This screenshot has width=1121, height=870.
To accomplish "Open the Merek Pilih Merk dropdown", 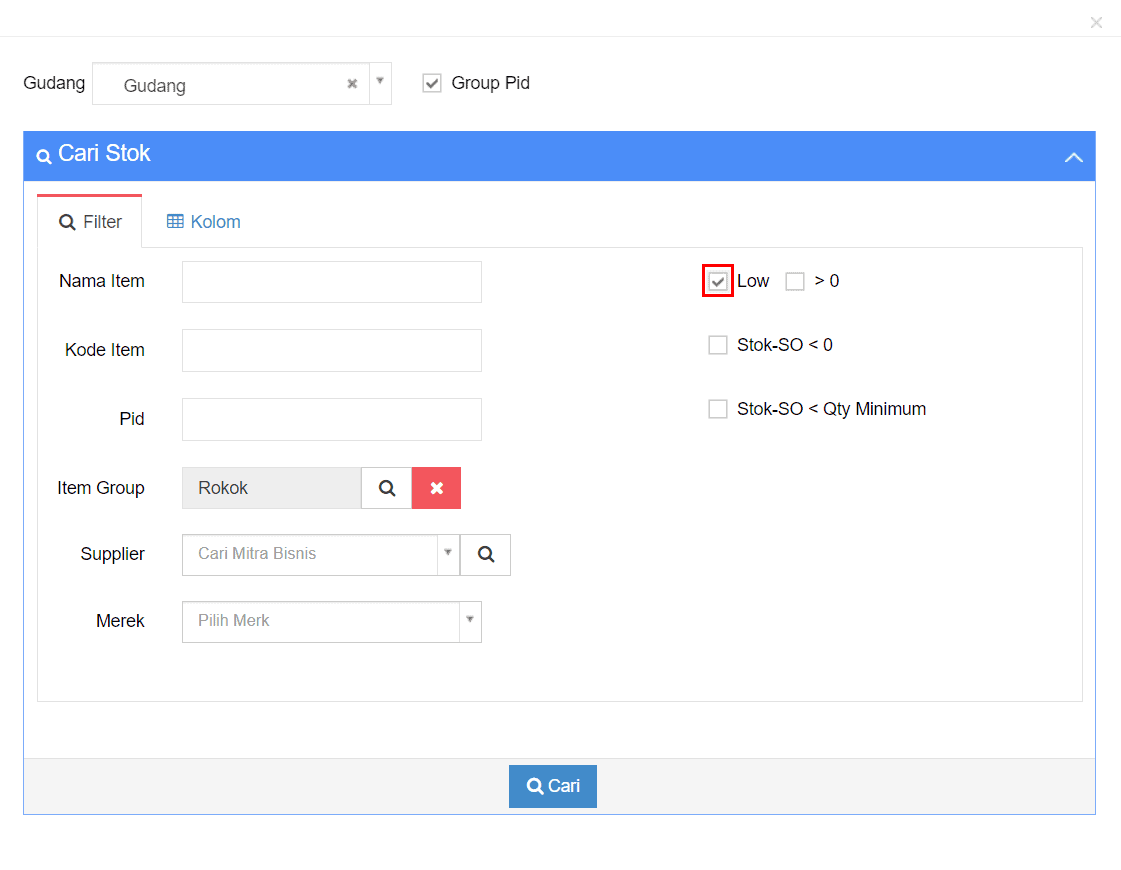I will [x=470, y=621].
